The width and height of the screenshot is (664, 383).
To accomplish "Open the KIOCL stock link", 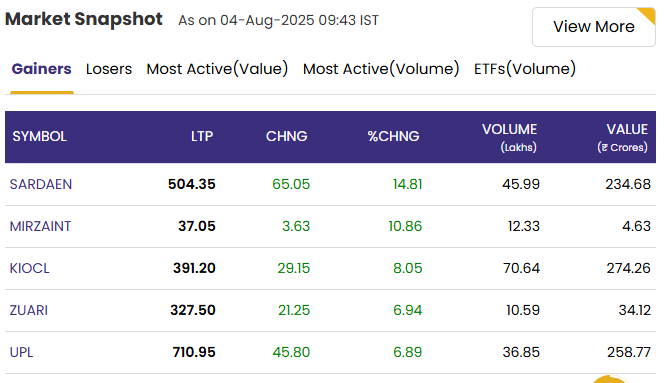I will [x=29, y=268].
